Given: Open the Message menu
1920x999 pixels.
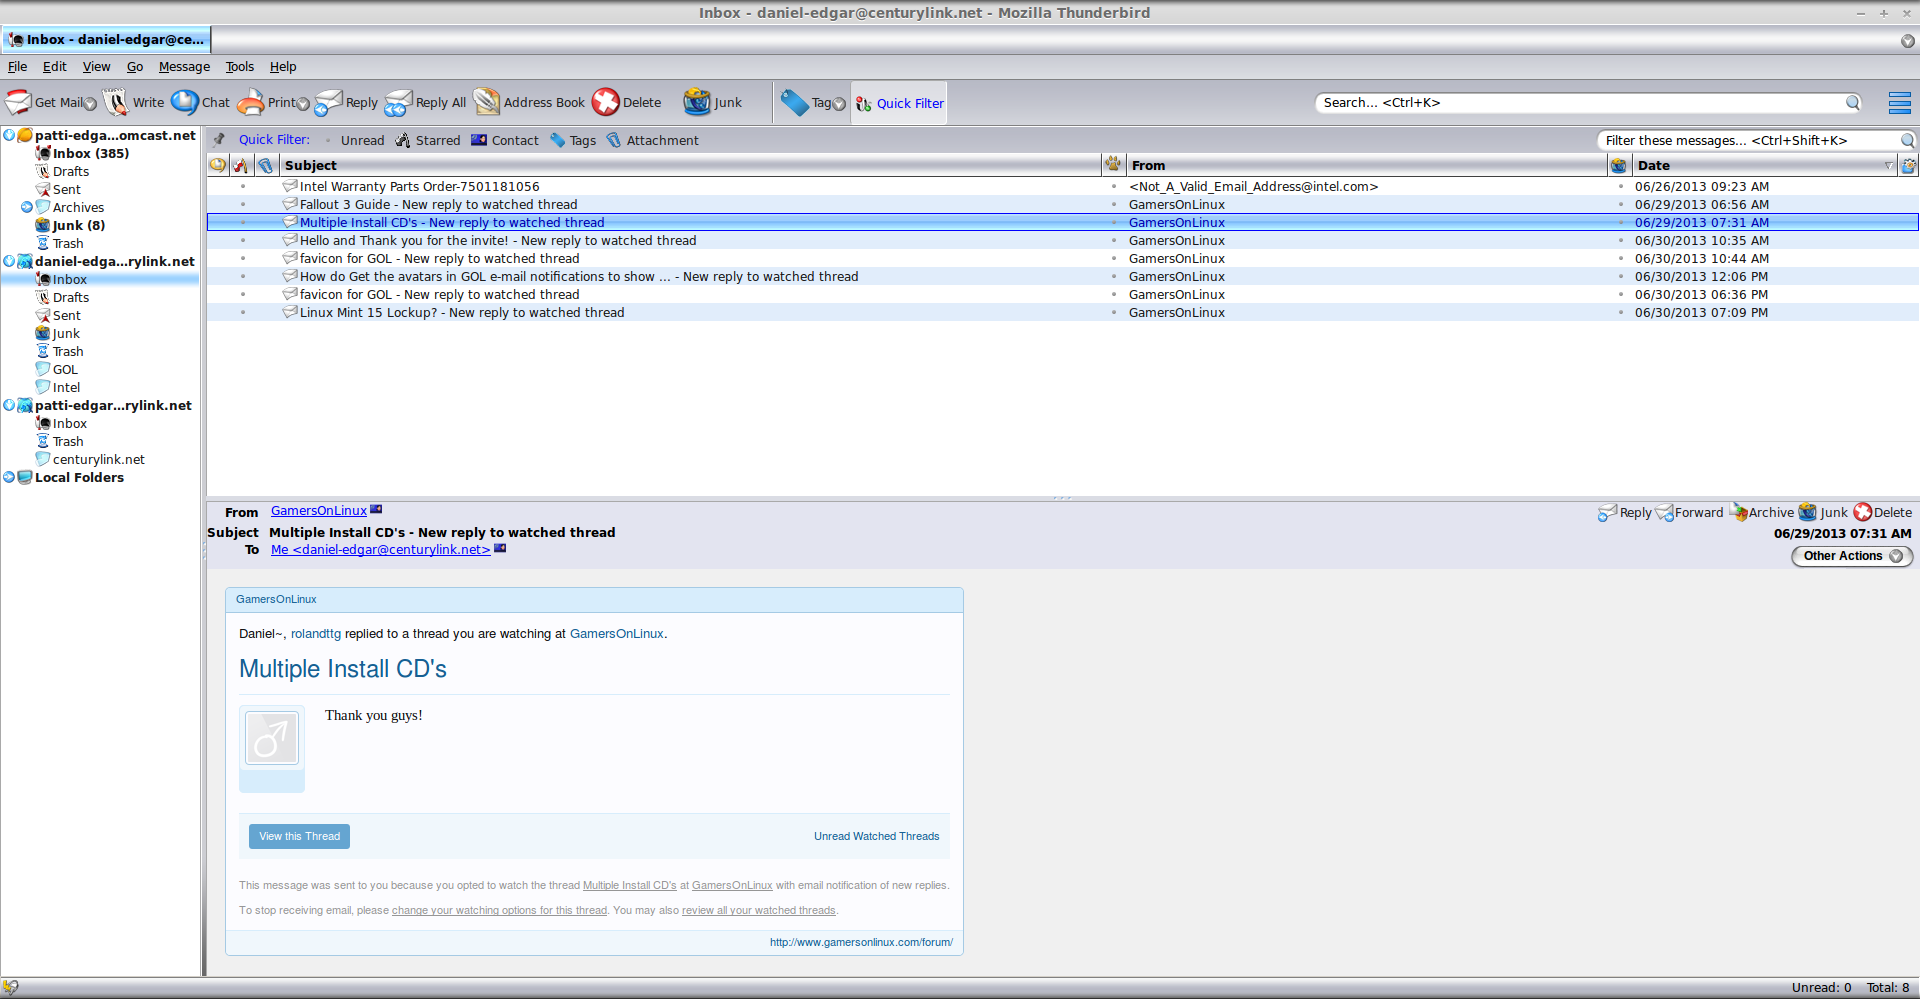Looking at the screenshot, I should click(x=184, y=67).
